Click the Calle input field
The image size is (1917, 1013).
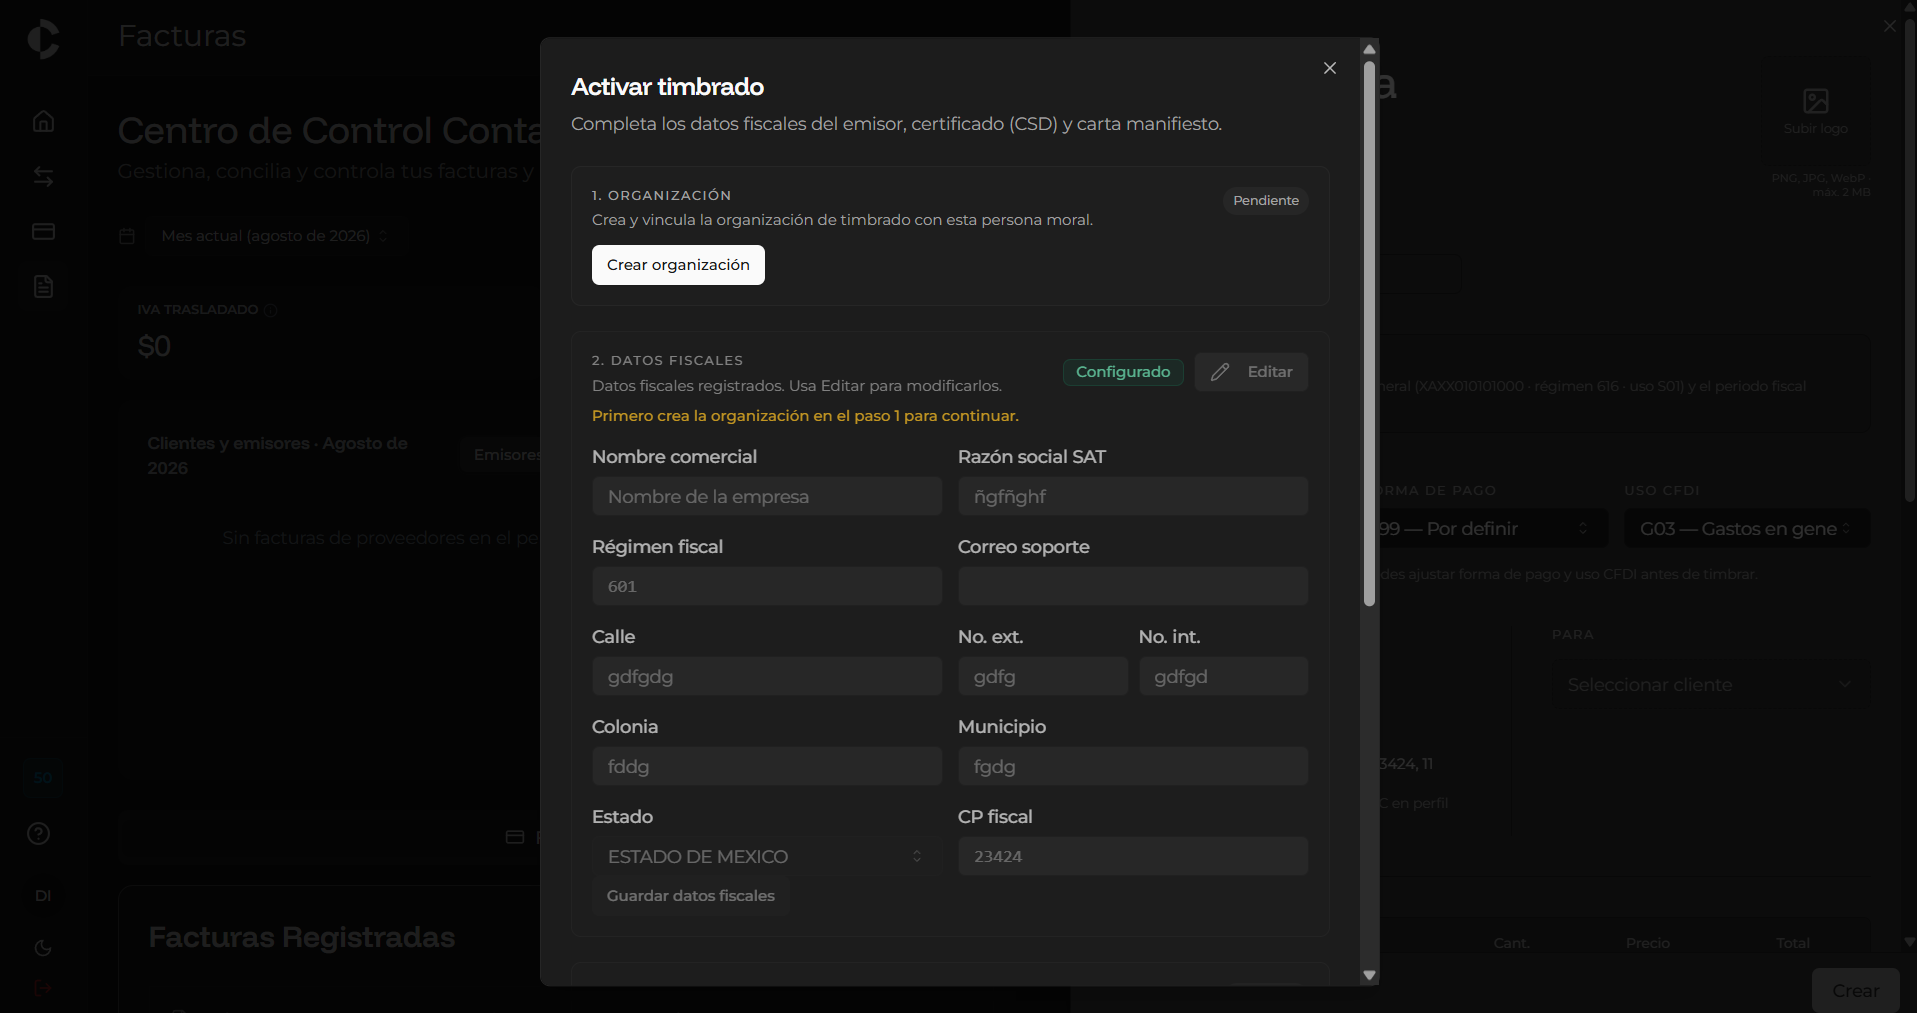coord(767,676)
